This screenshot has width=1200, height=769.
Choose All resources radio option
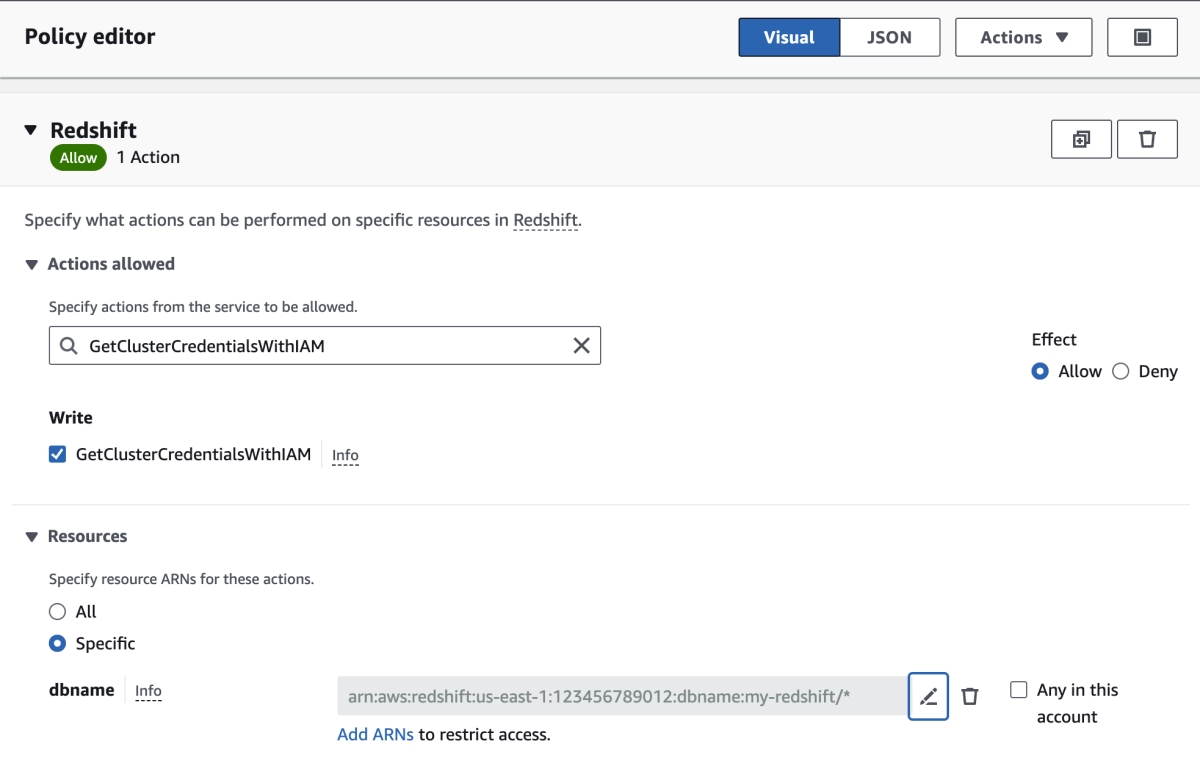coord(58,611)
